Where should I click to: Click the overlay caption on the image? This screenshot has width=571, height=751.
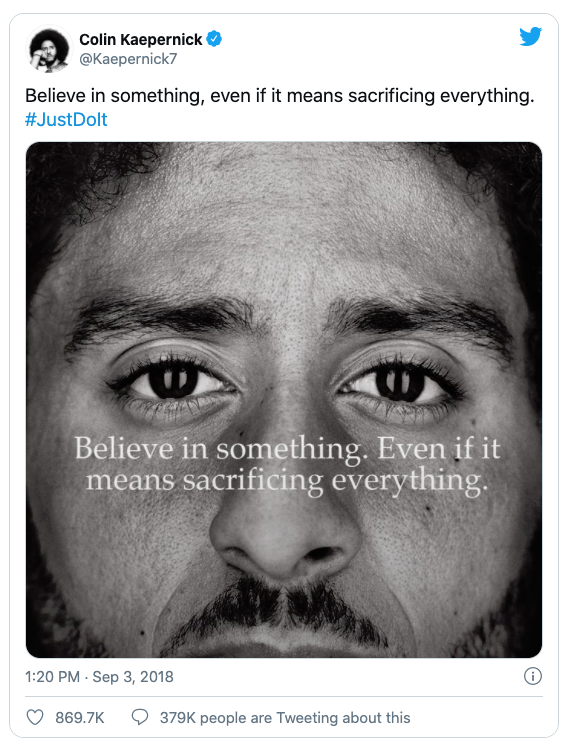[287, 465]
